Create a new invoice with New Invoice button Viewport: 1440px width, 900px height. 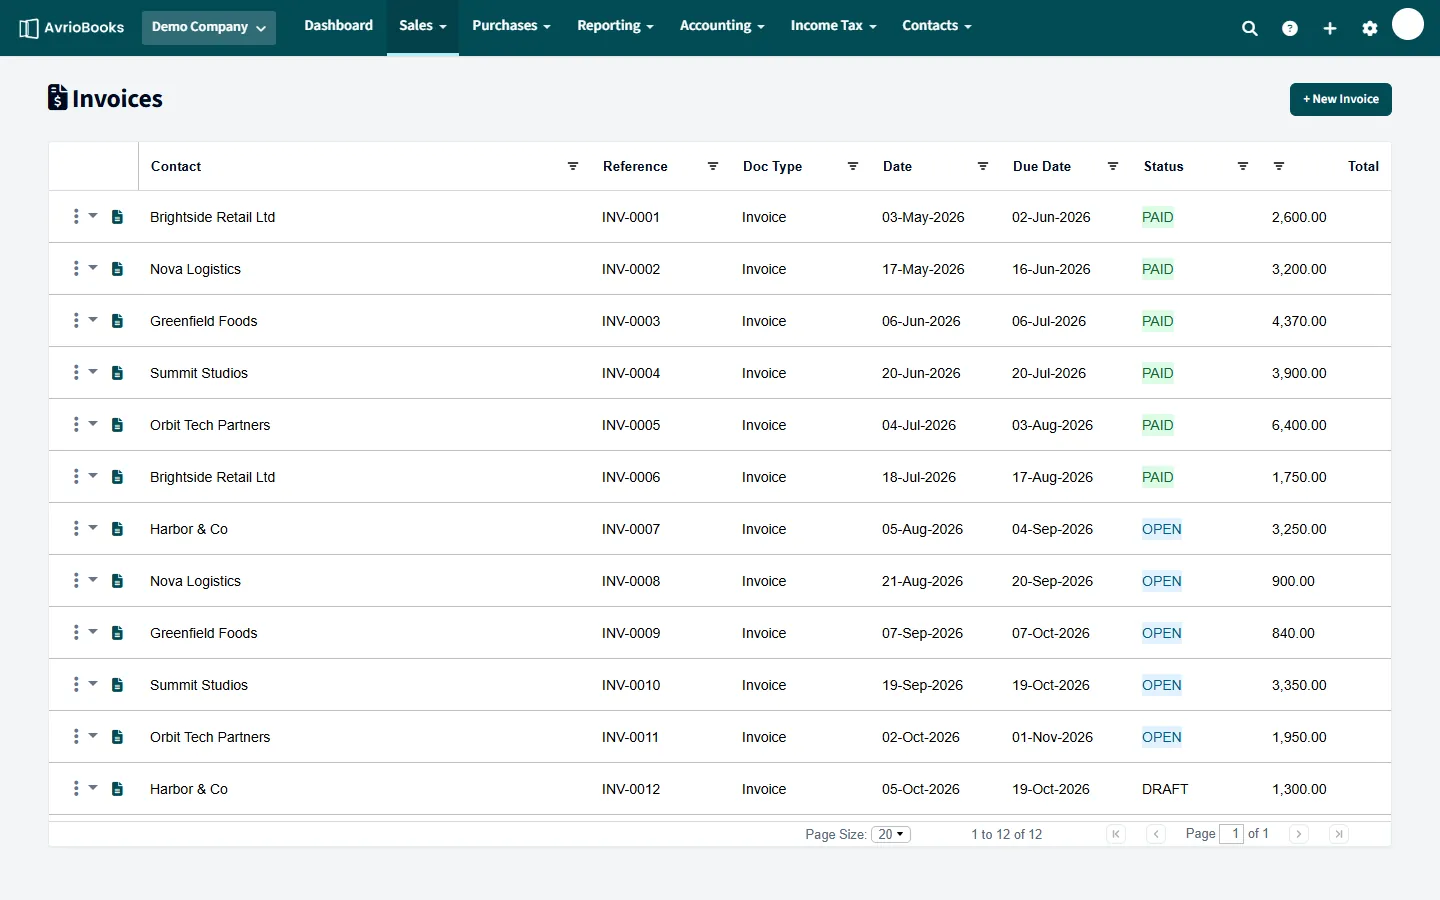point(1341,99)
